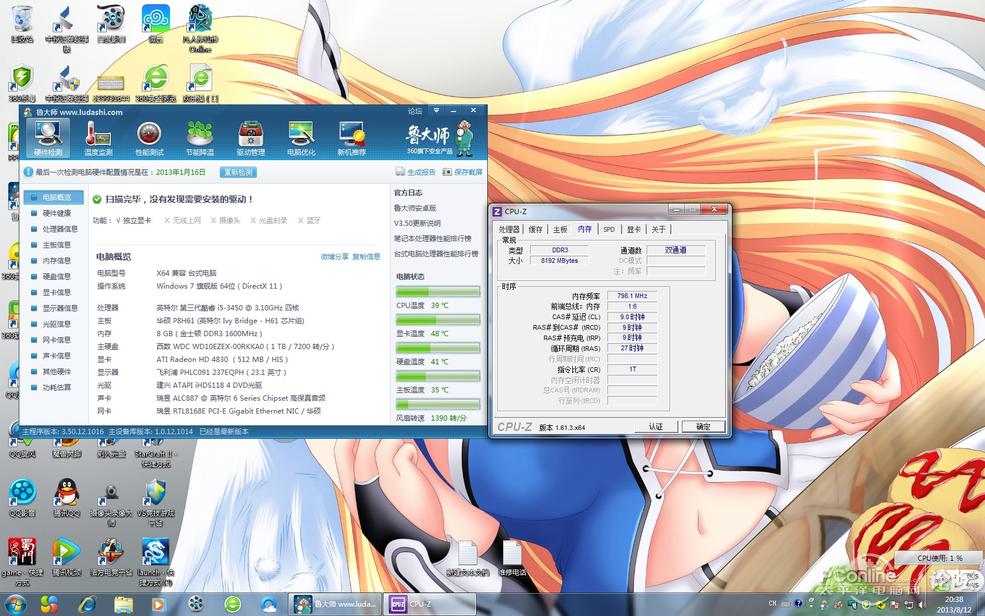
Task: Open the Ludashi title bar dropdown menu arrow
Action: (436, 111)
